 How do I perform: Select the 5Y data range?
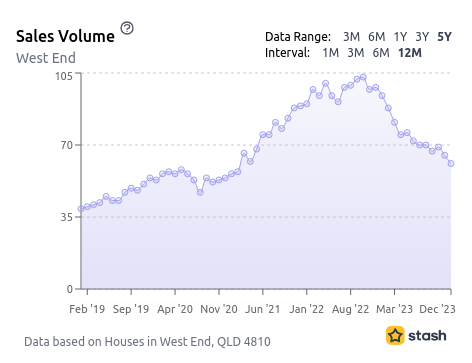coord(445,37)
